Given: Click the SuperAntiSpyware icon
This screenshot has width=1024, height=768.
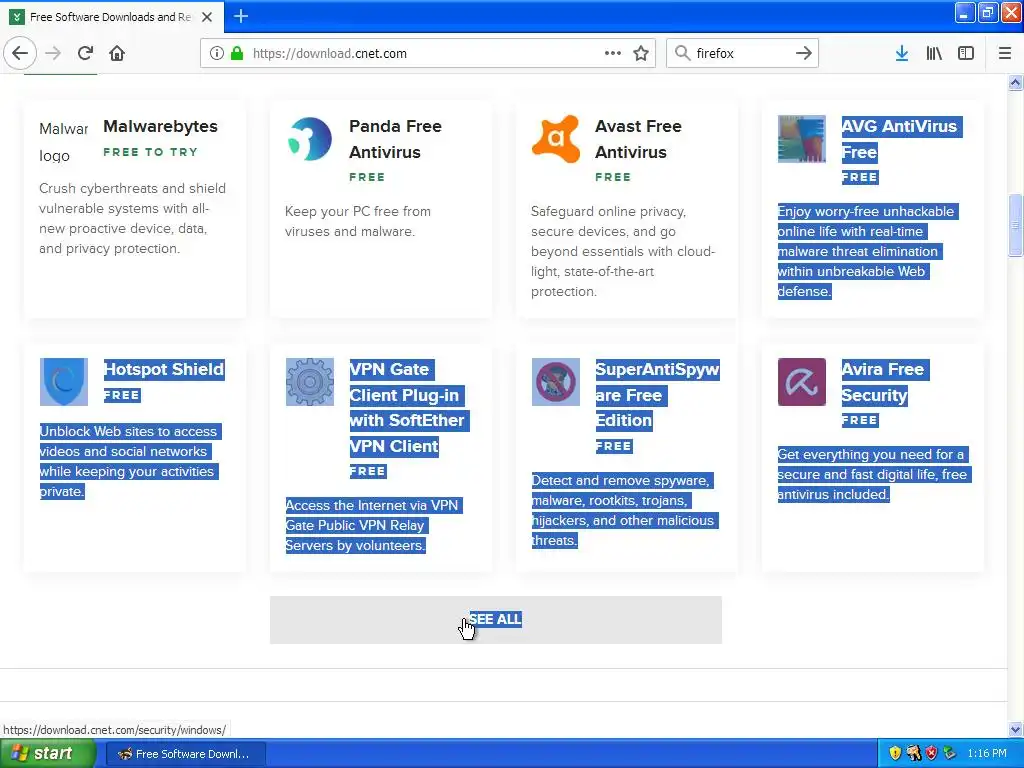Looking at the screenshot, I should pos(556,382).
